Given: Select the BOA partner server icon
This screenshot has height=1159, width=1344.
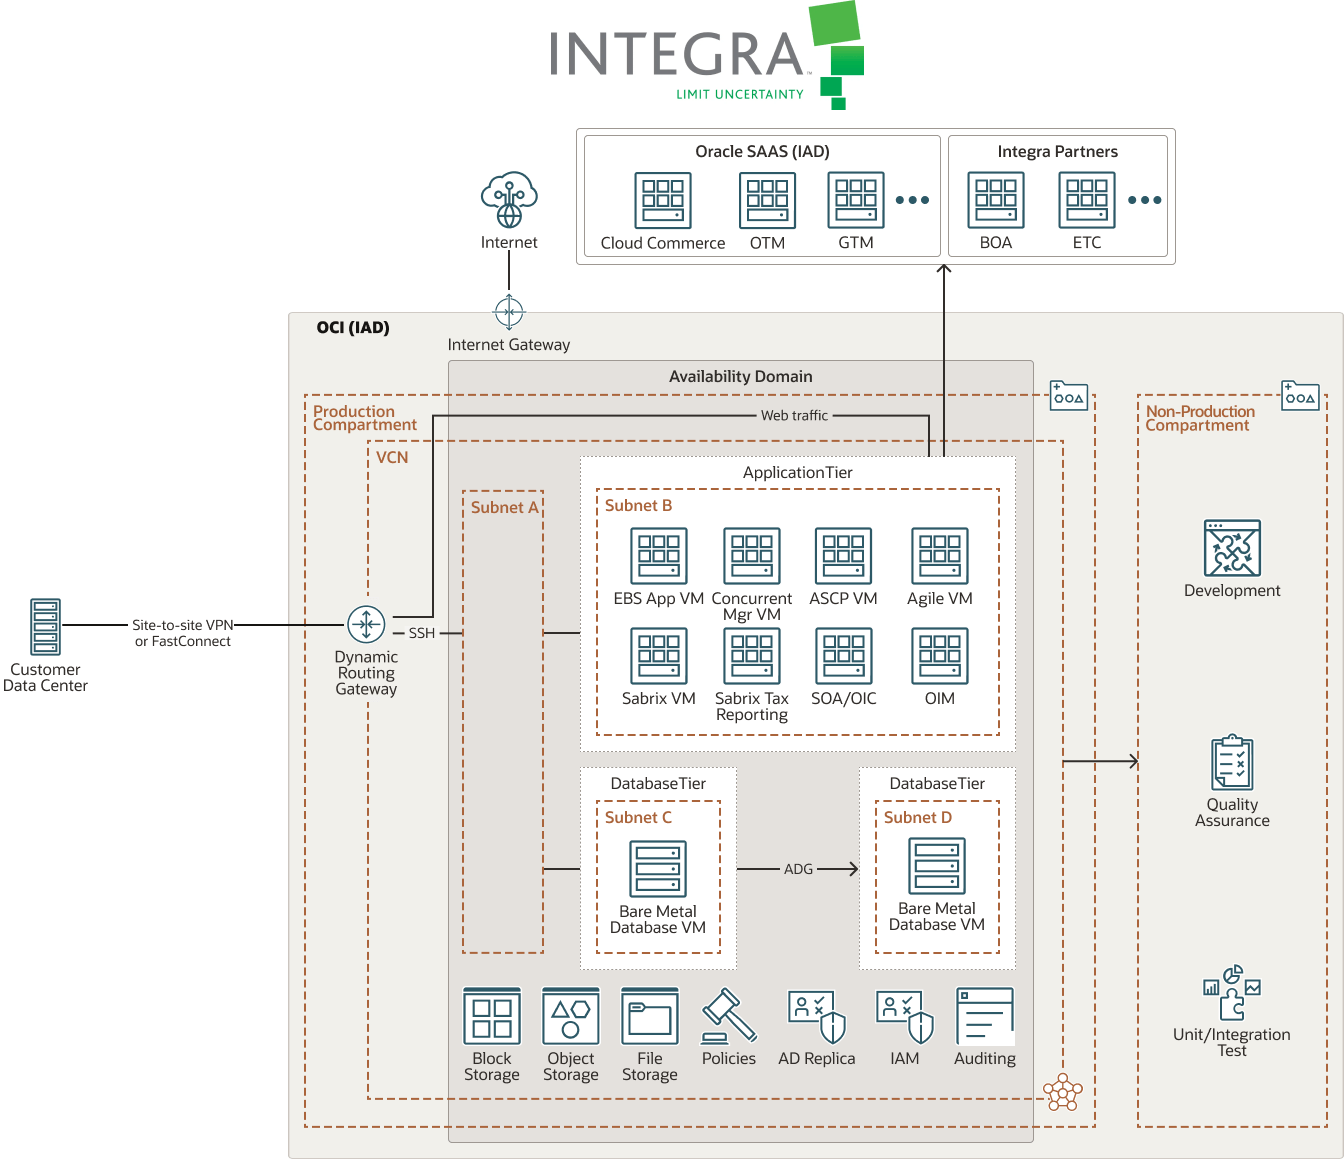Looking at the screenshot, I should (x=996, y=200).
